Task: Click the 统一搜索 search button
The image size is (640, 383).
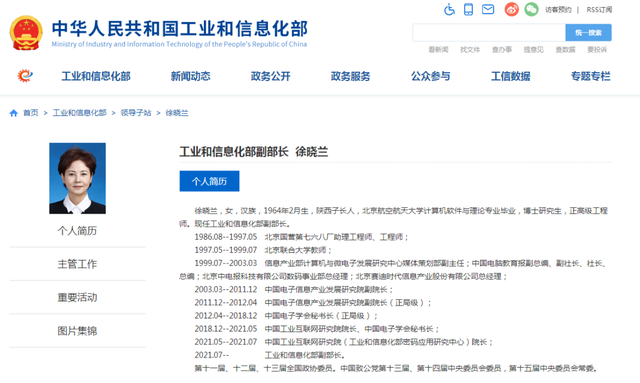Action: 588,33
